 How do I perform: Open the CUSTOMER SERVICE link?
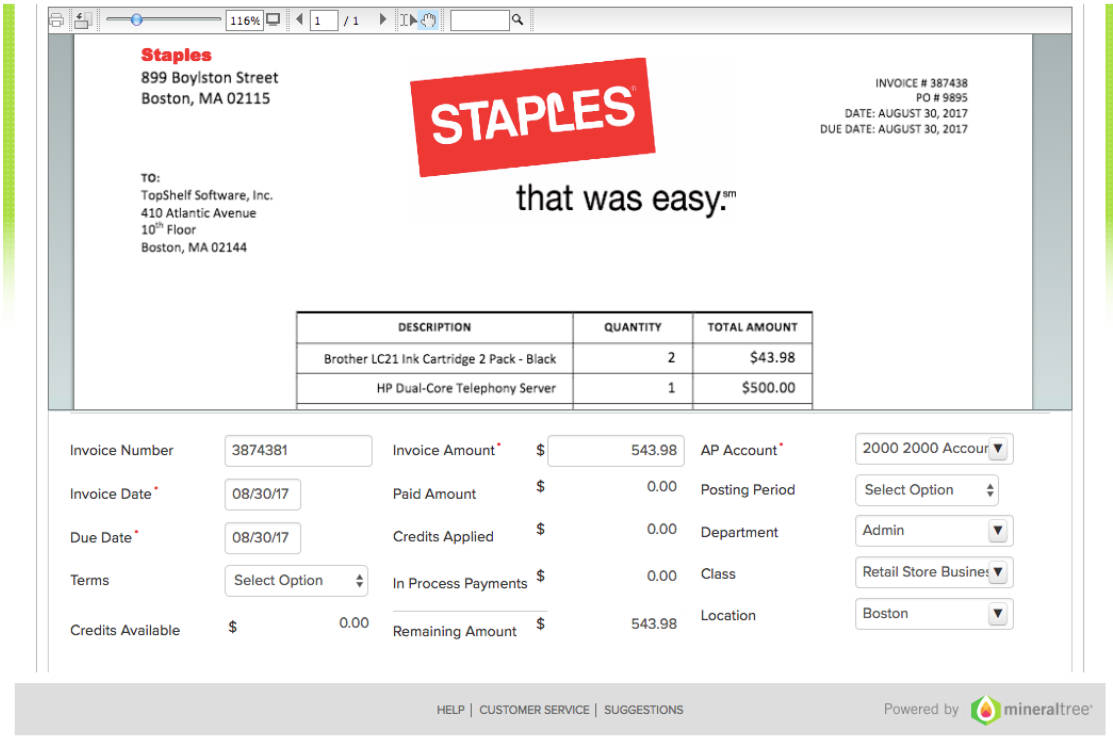(533, 710)
